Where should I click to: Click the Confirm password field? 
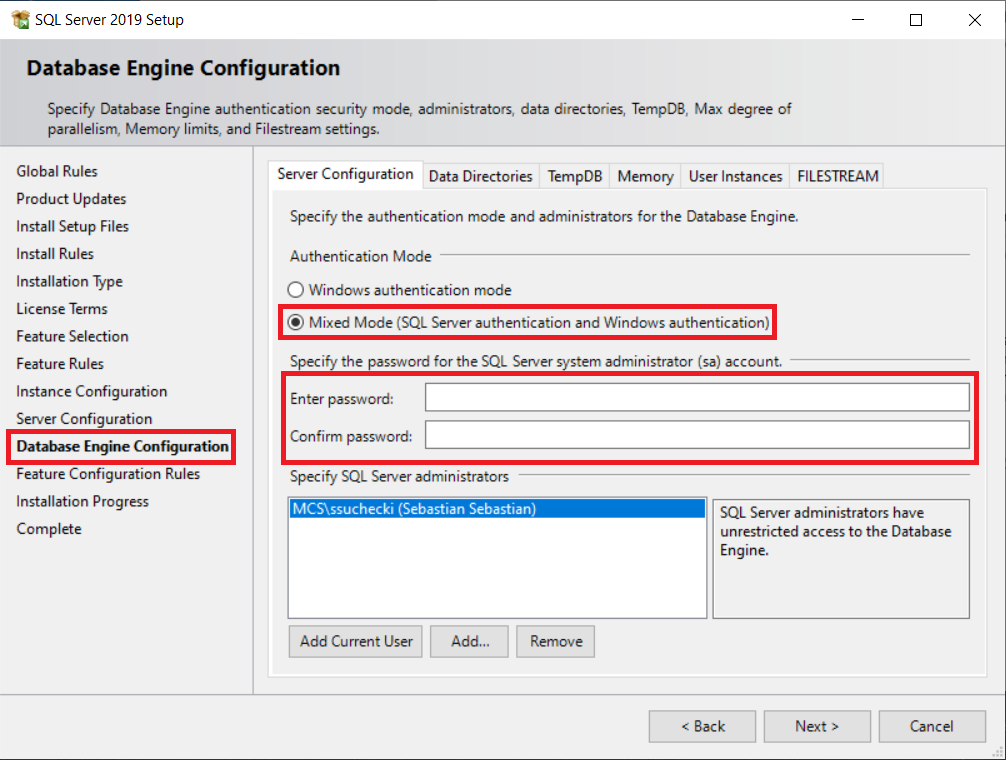[x=697, y=435]
